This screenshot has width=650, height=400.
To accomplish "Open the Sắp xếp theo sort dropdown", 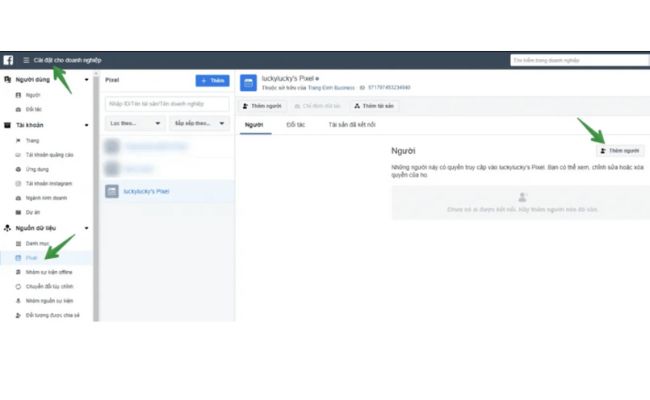I will click(199, 123).
